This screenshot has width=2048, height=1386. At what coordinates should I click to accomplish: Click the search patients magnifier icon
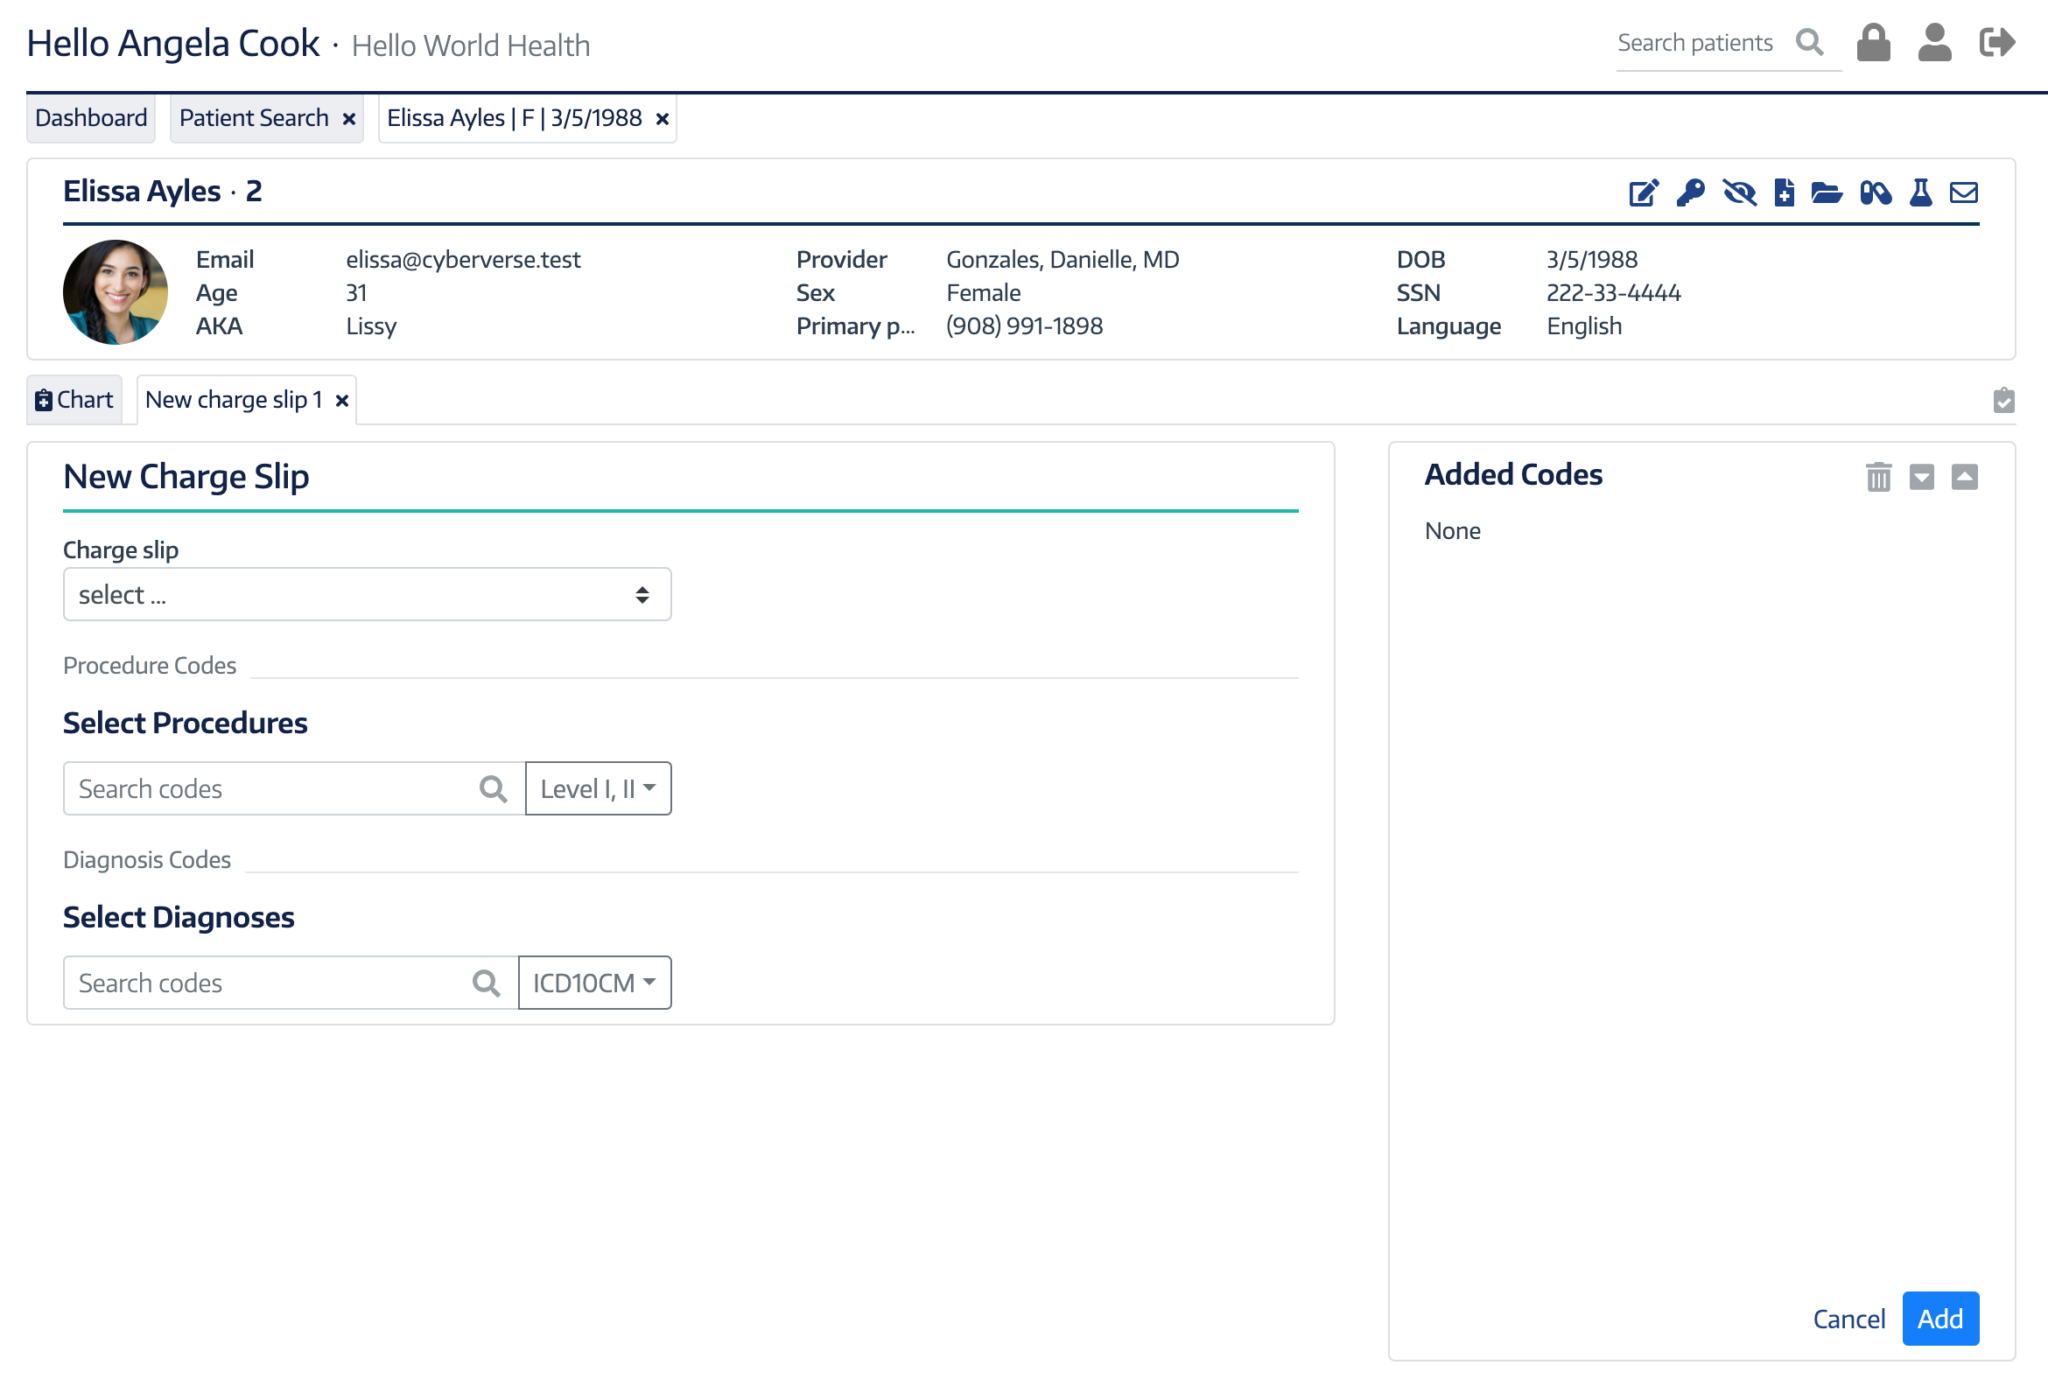(1809, 43)
